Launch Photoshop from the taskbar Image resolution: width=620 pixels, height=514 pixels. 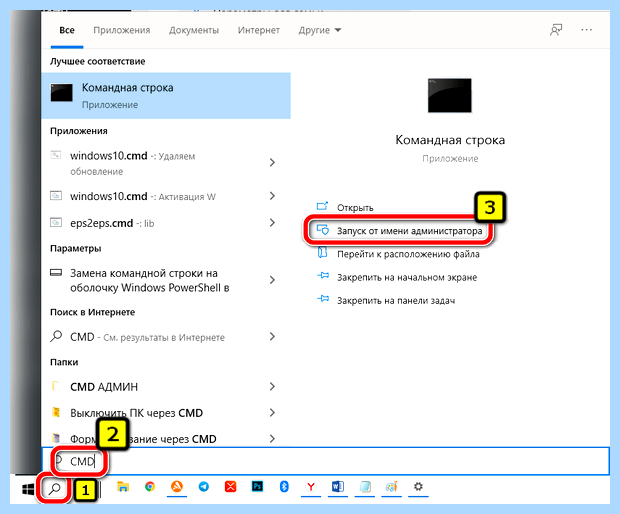tap(257, 486)
